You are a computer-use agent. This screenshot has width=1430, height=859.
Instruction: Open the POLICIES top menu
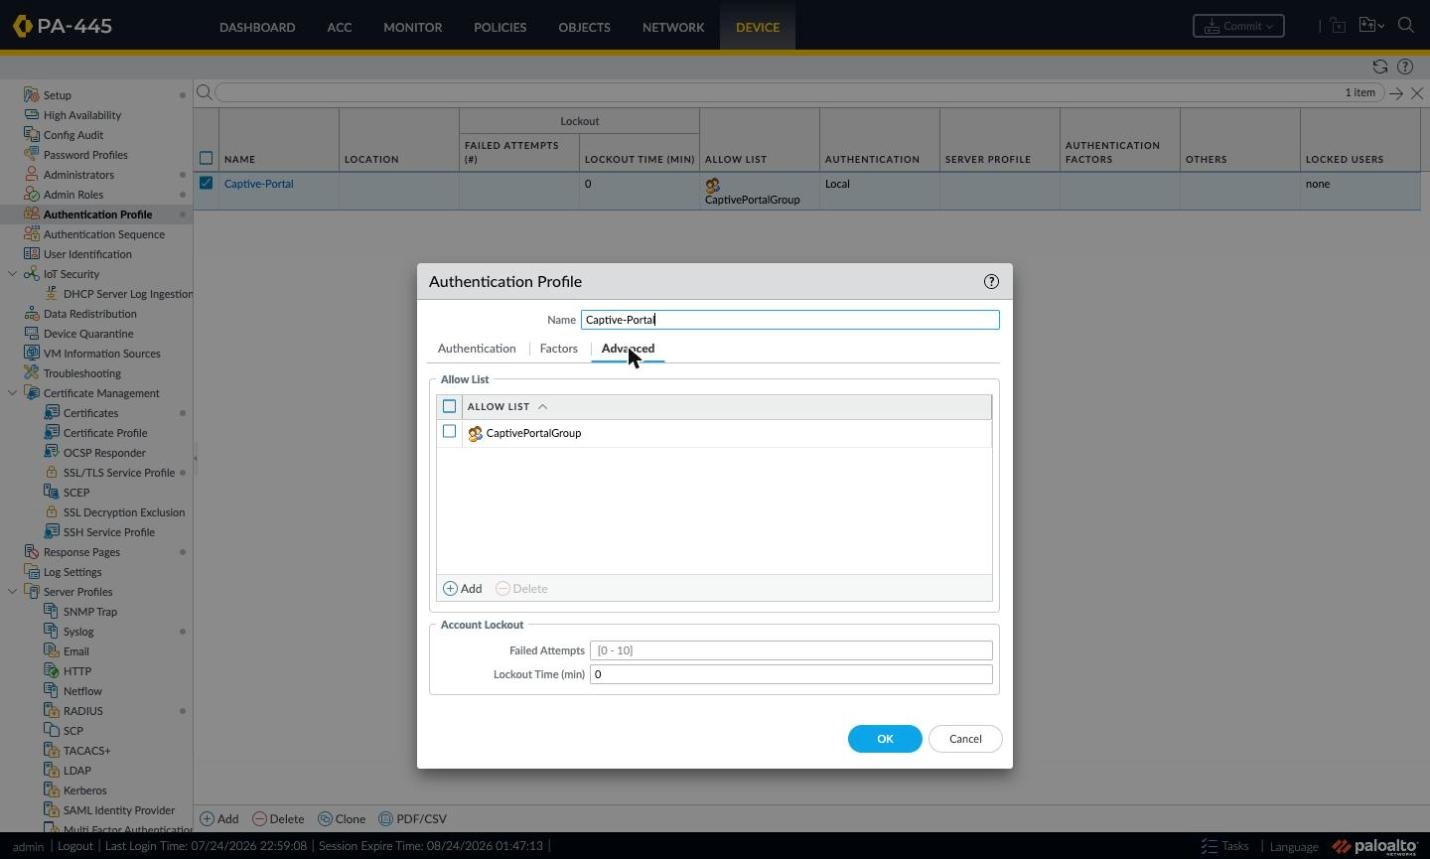click(500, 27)
